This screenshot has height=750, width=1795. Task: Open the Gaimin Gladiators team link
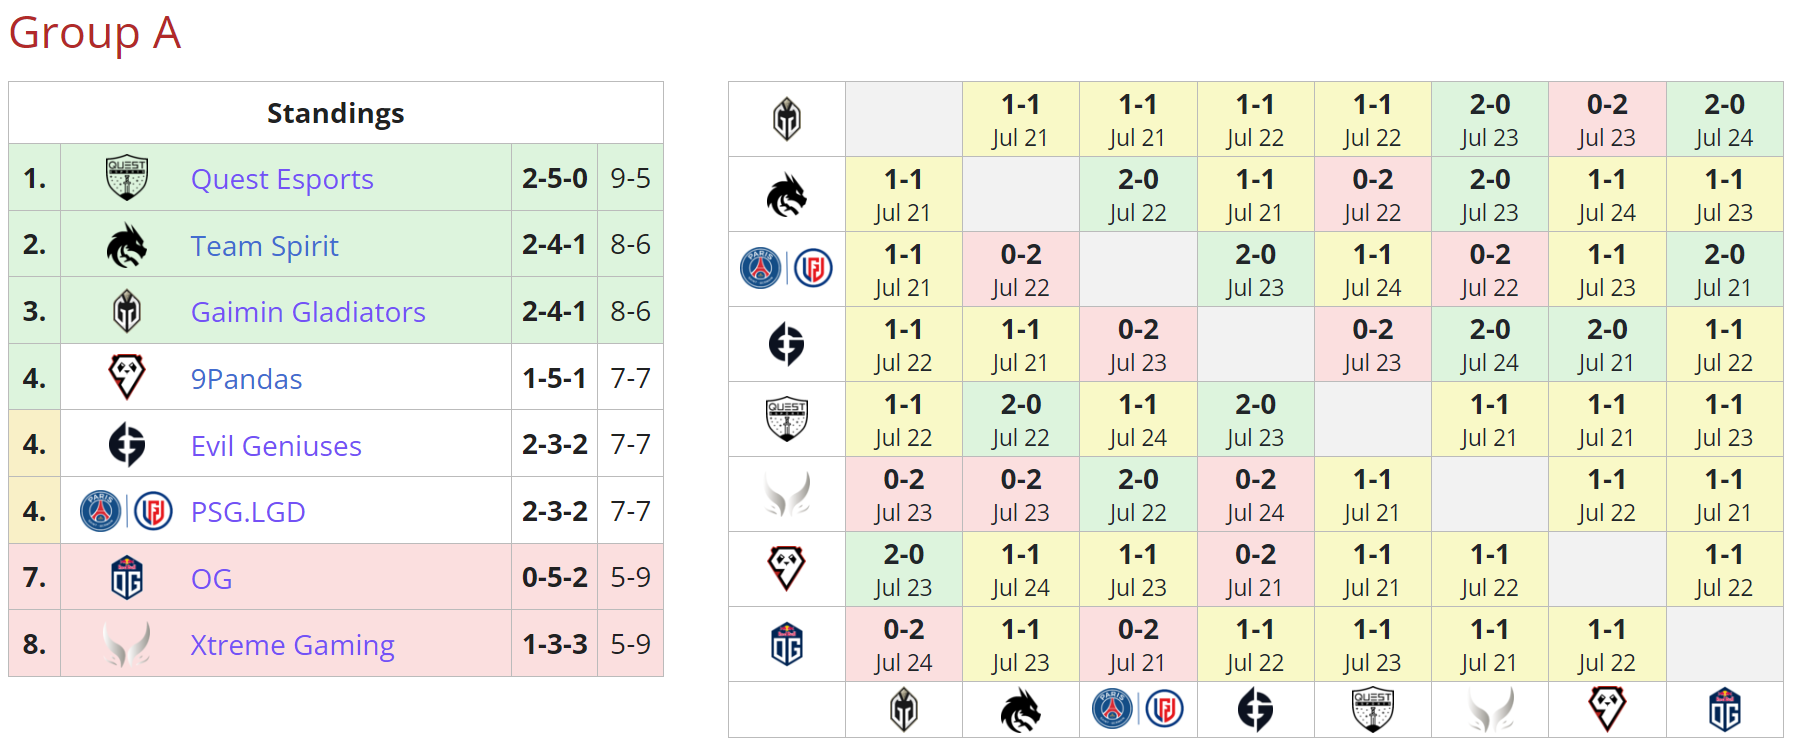tap(308, 312)
